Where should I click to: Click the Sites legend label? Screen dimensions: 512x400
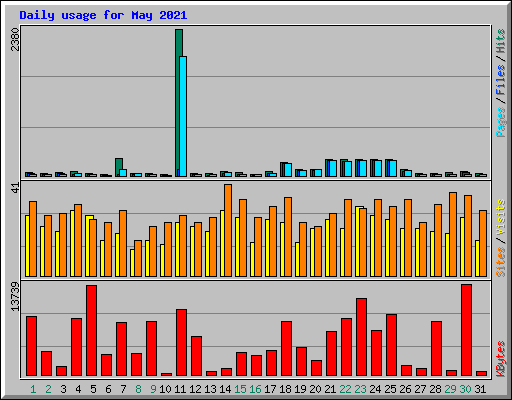pyautogui.click(x=501, y=262)
